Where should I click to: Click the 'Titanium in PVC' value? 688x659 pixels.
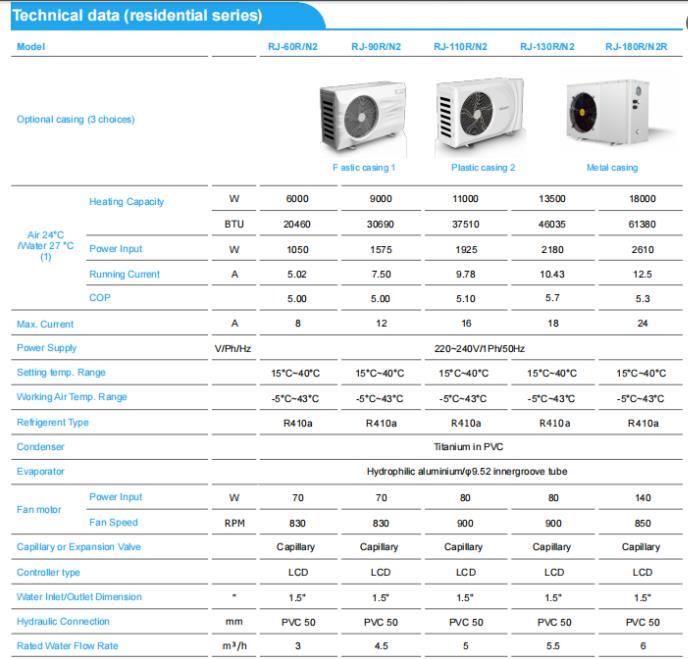[x=469, y=447]
